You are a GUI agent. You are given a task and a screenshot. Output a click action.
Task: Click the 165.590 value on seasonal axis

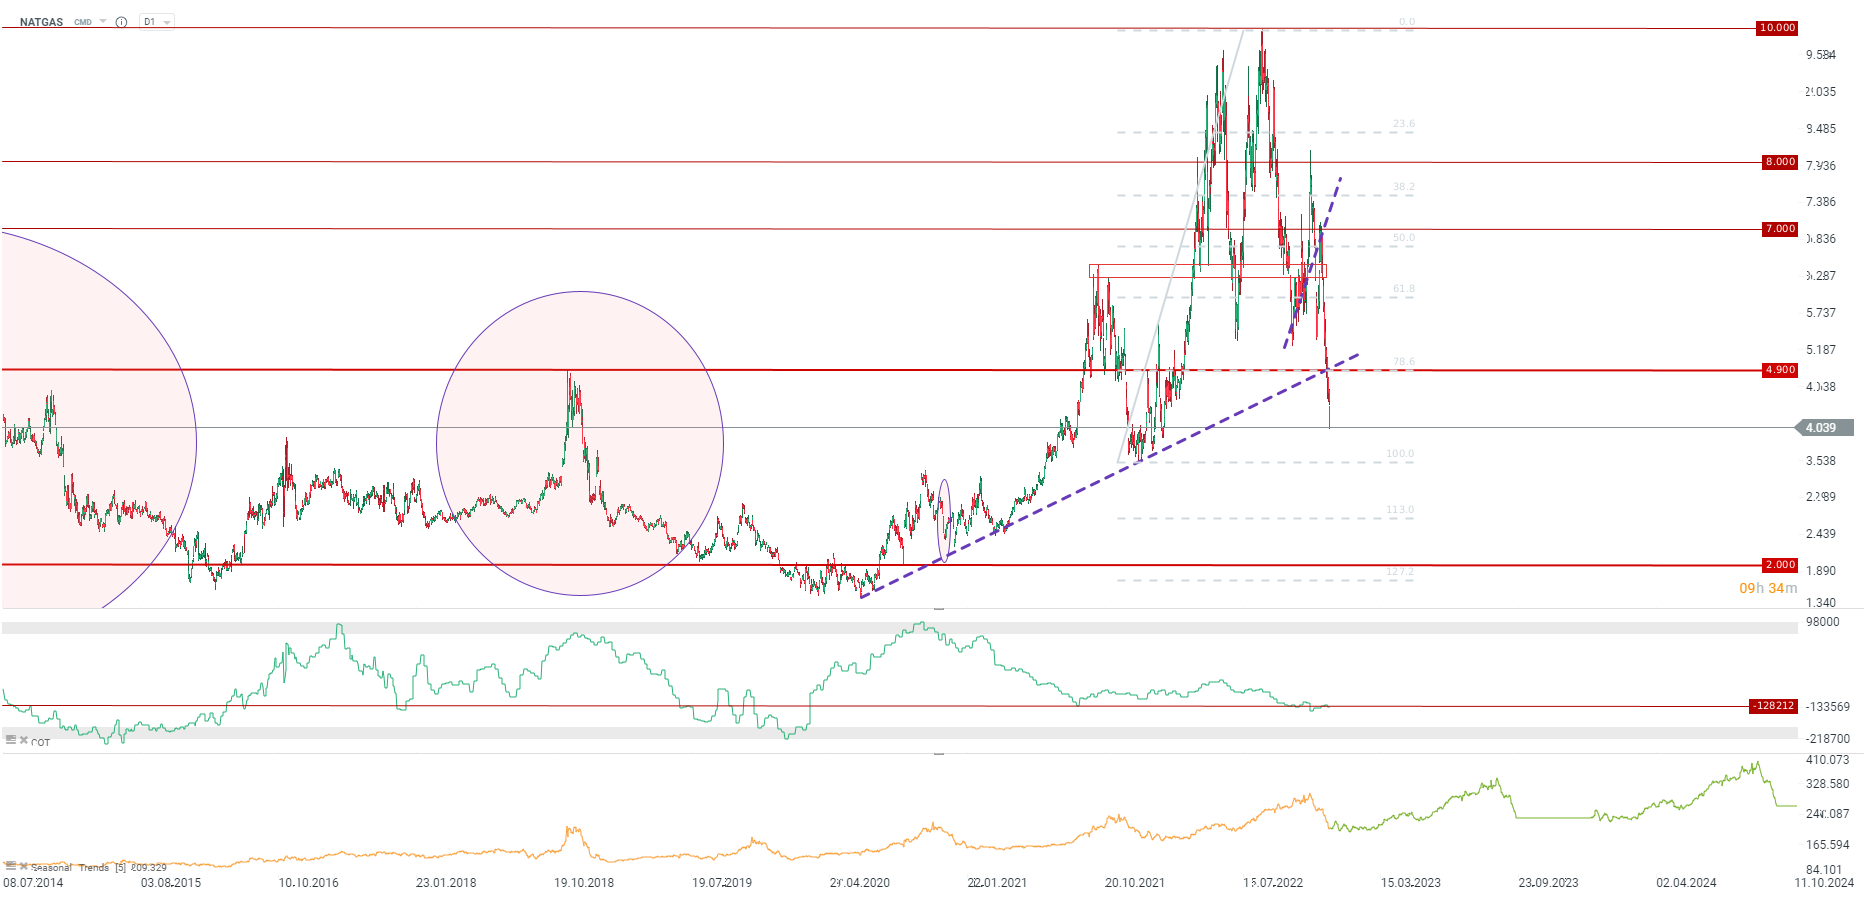click(x=1828, y=845)
